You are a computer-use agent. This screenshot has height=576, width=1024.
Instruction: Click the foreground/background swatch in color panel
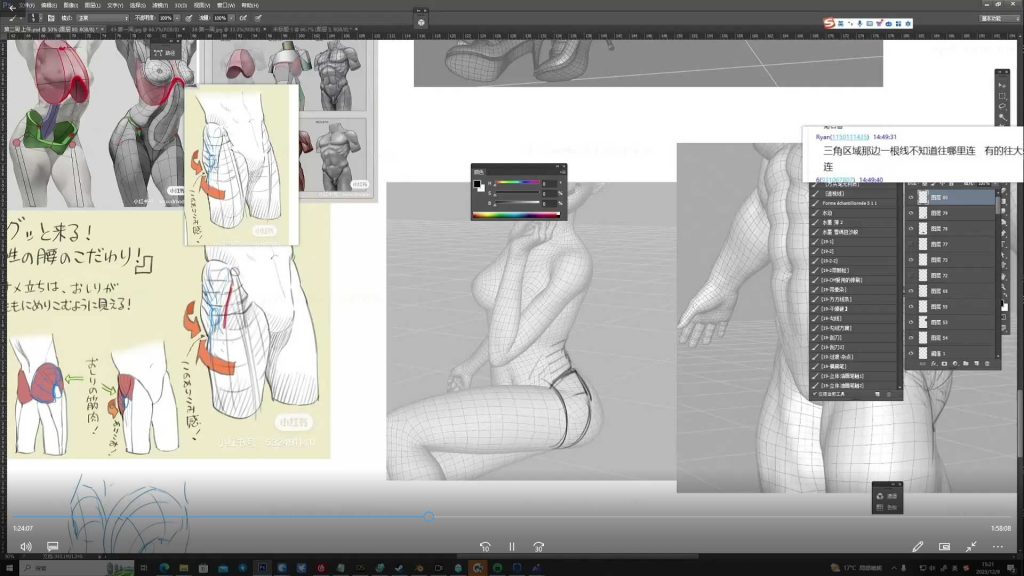click(479, 185)
